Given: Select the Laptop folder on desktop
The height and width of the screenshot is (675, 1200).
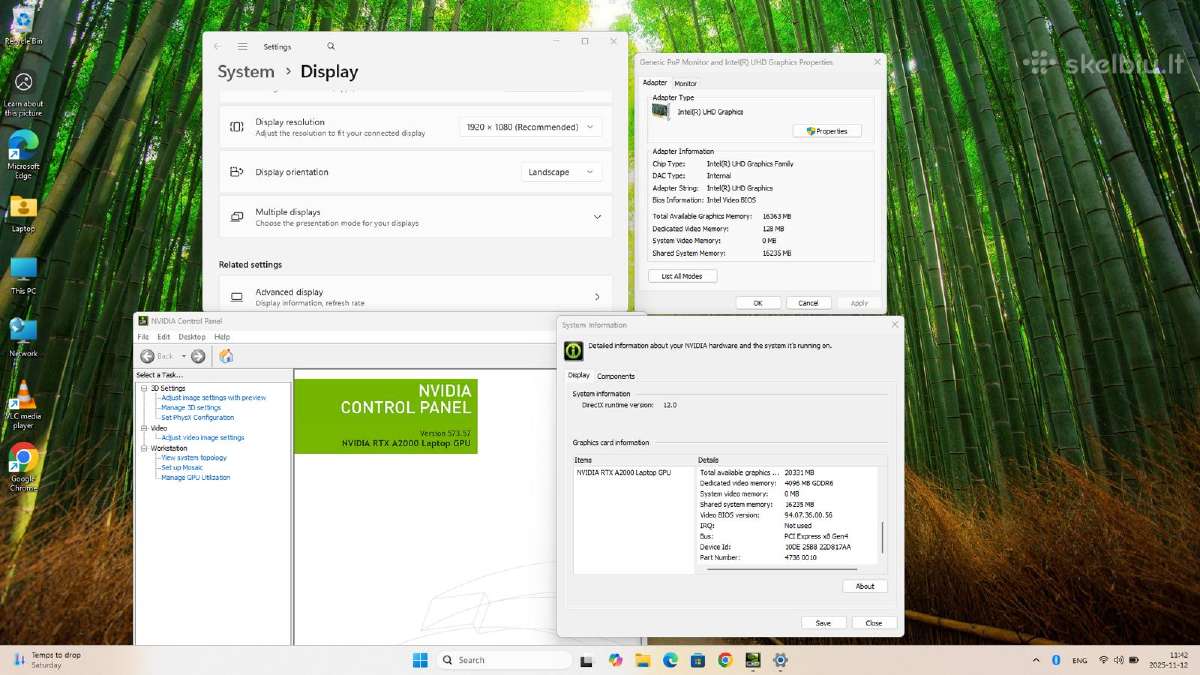Looking at the screenshot, I should (x=23, y=213).
